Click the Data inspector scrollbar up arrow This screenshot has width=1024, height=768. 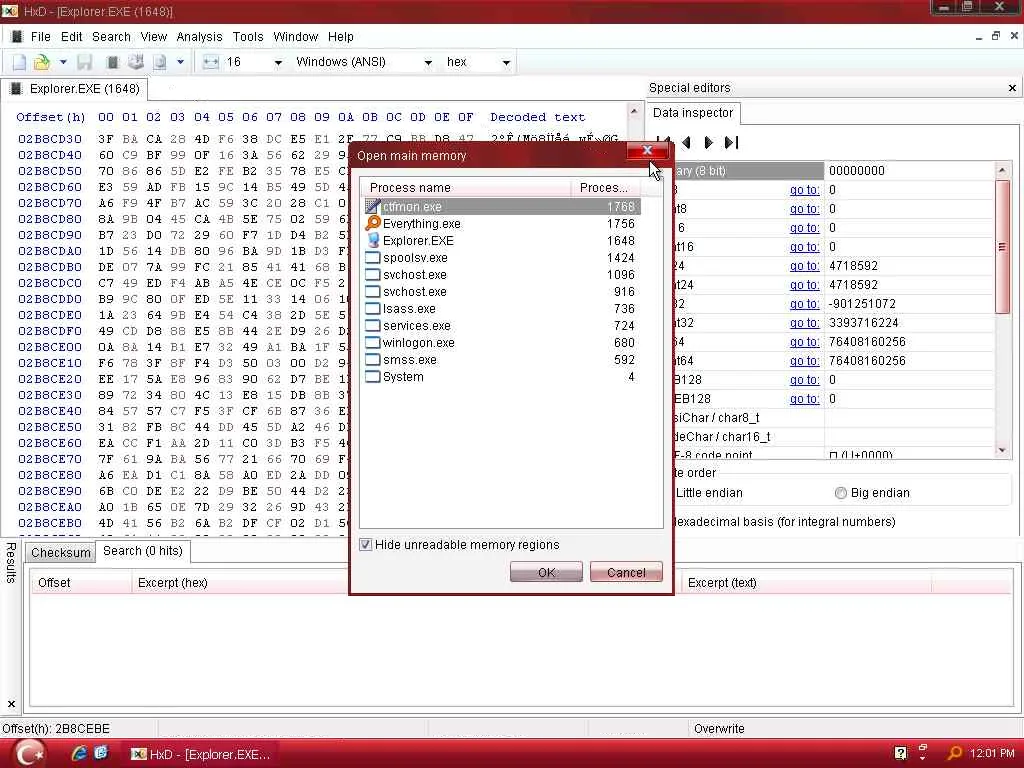(1002, 170)
